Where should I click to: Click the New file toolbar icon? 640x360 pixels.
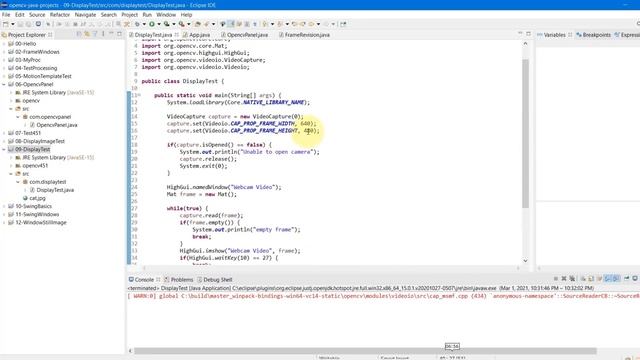click(6, 24)
